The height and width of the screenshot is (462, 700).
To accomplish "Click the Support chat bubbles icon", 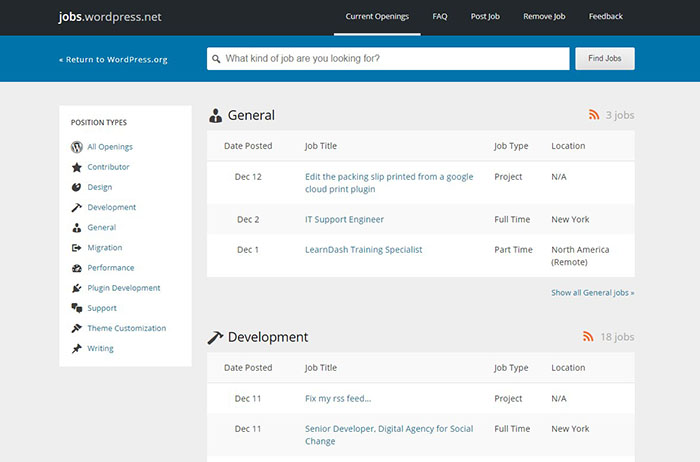I will coord(77,308).
